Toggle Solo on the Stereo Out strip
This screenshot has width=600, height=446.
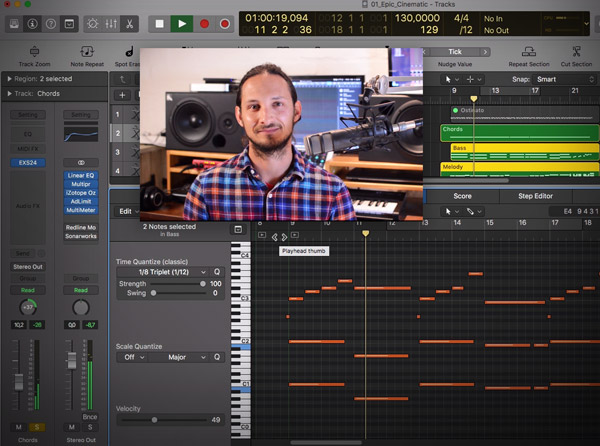[x=90, y=427]
